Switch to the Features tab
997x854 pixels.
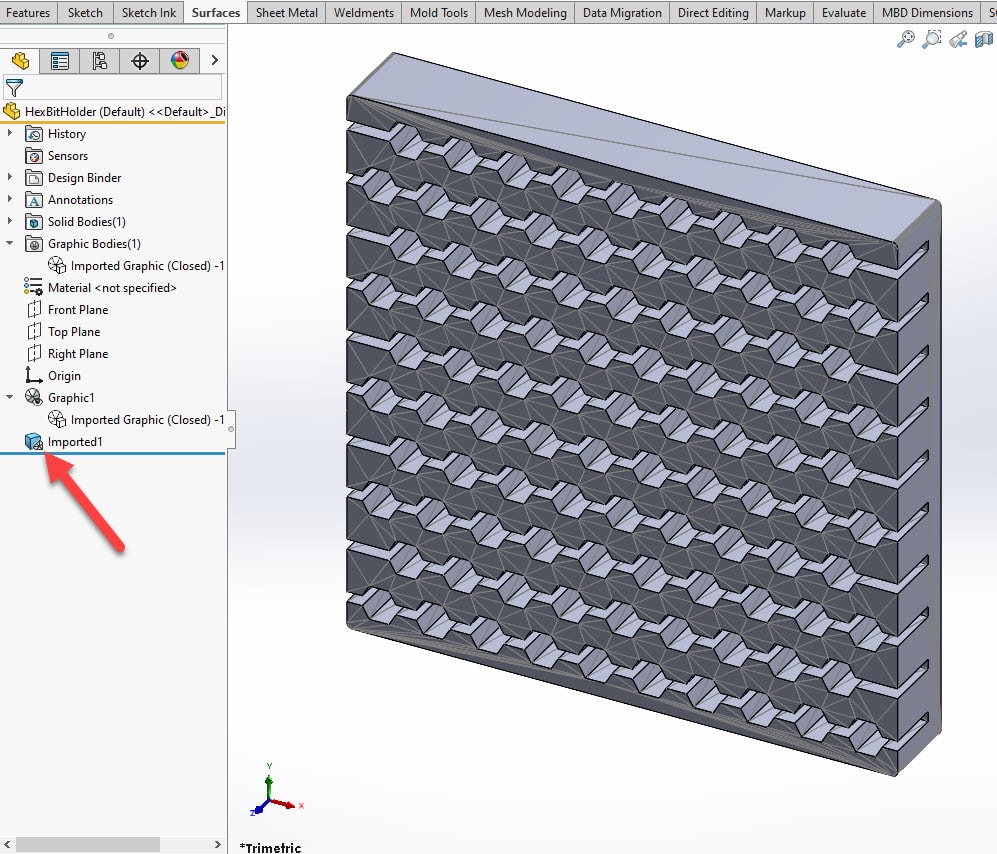point(28,13)
